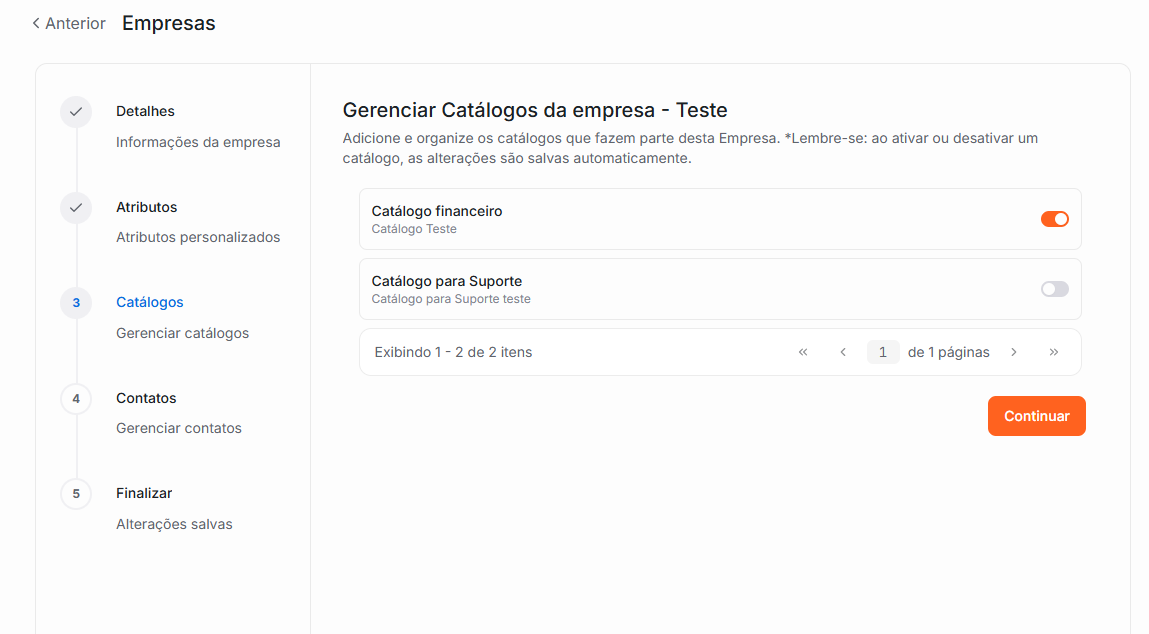Open the Detalhes step checkmark icon
1149x634 pixels.
pos(75,112)
